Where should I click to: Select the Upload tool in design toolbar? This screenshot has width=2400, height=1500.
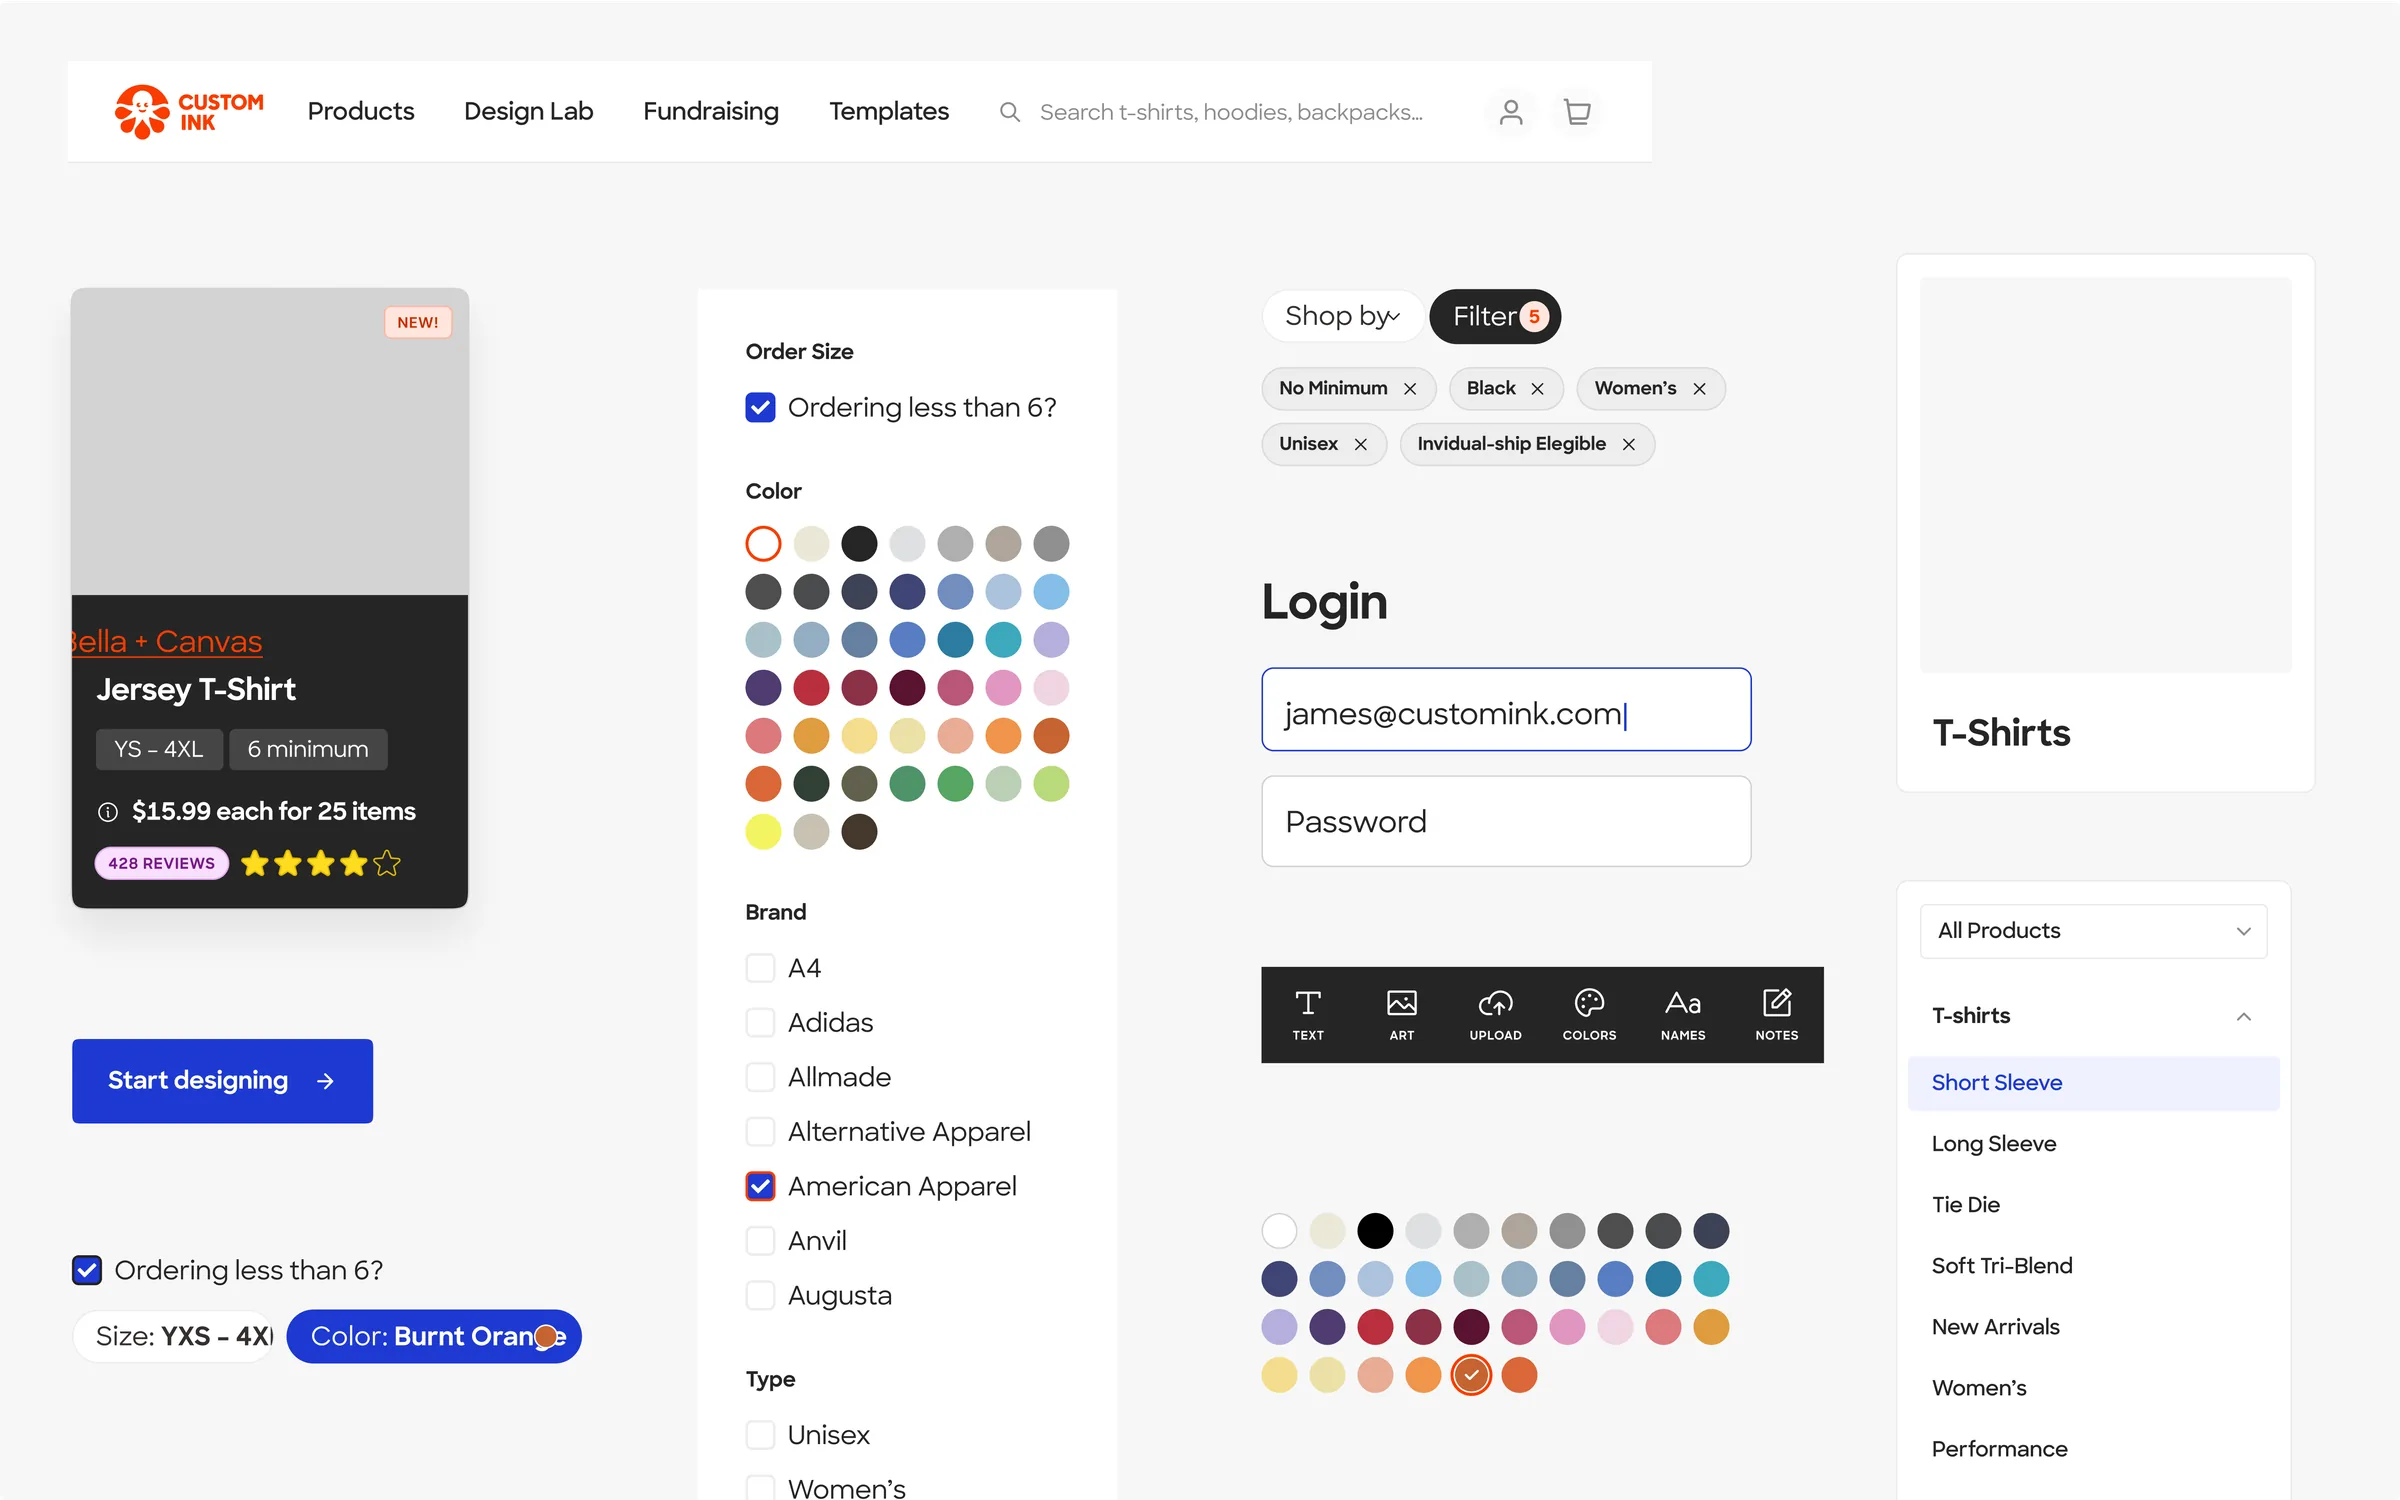[1495, 1015]
